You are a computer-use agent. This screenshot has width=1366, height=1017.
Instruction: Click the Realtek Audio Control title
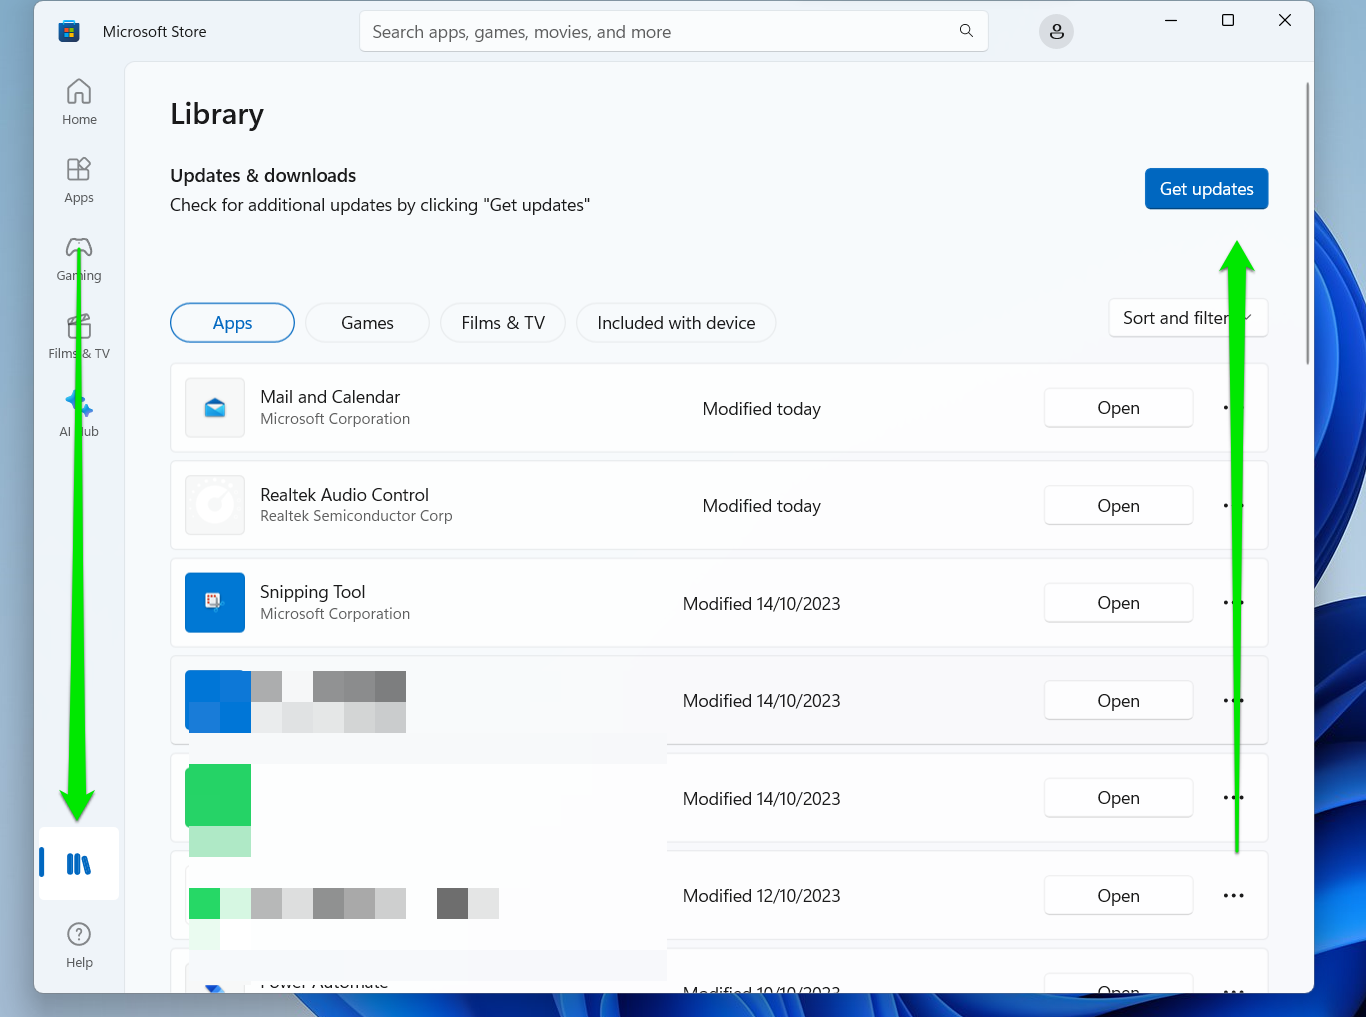coord(344,495)
